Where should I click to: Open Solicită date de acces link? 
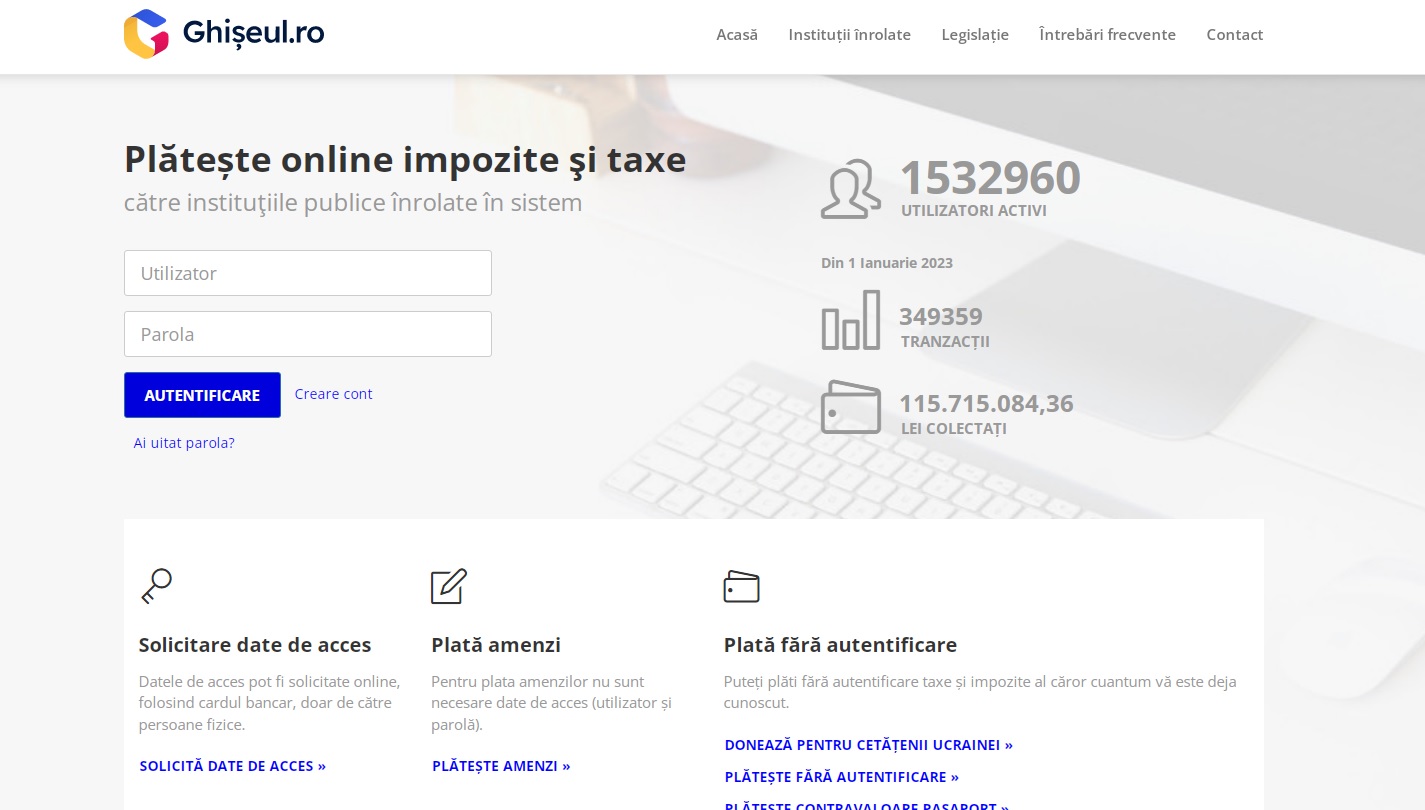coord(233,766)
